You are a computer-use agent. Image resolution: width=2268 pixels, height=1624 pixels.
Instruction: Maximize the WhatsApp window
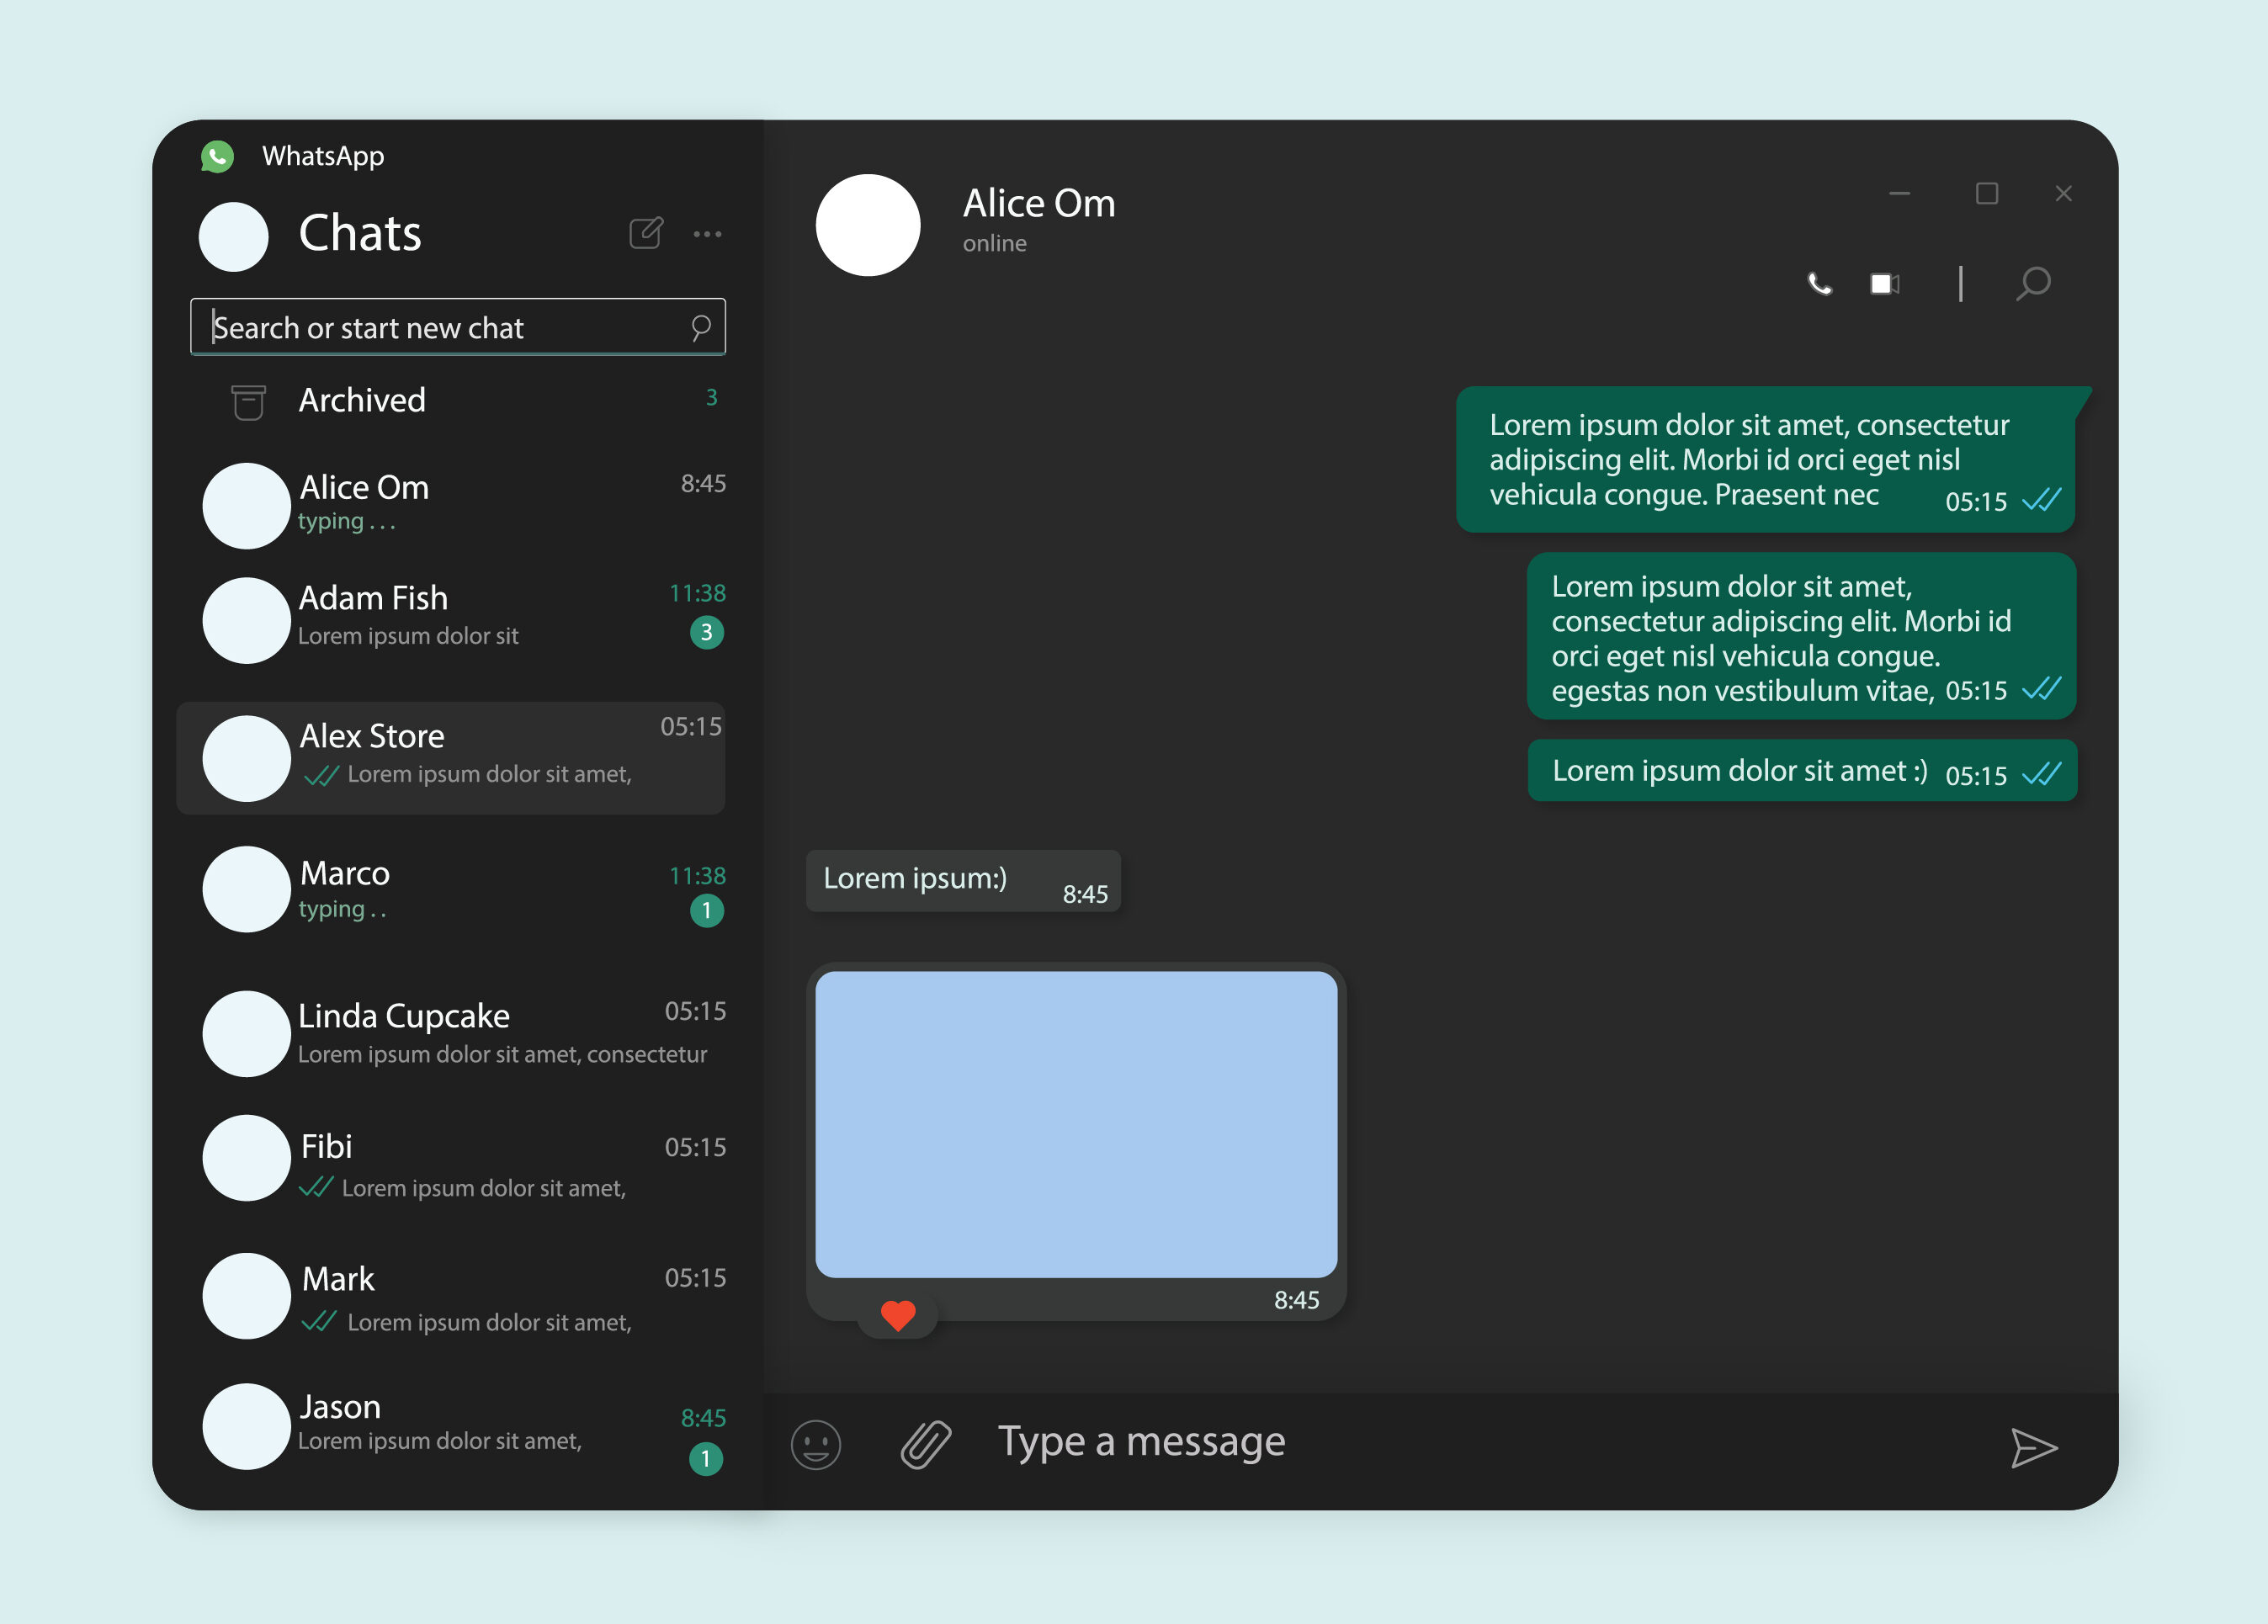point(1987,193)
